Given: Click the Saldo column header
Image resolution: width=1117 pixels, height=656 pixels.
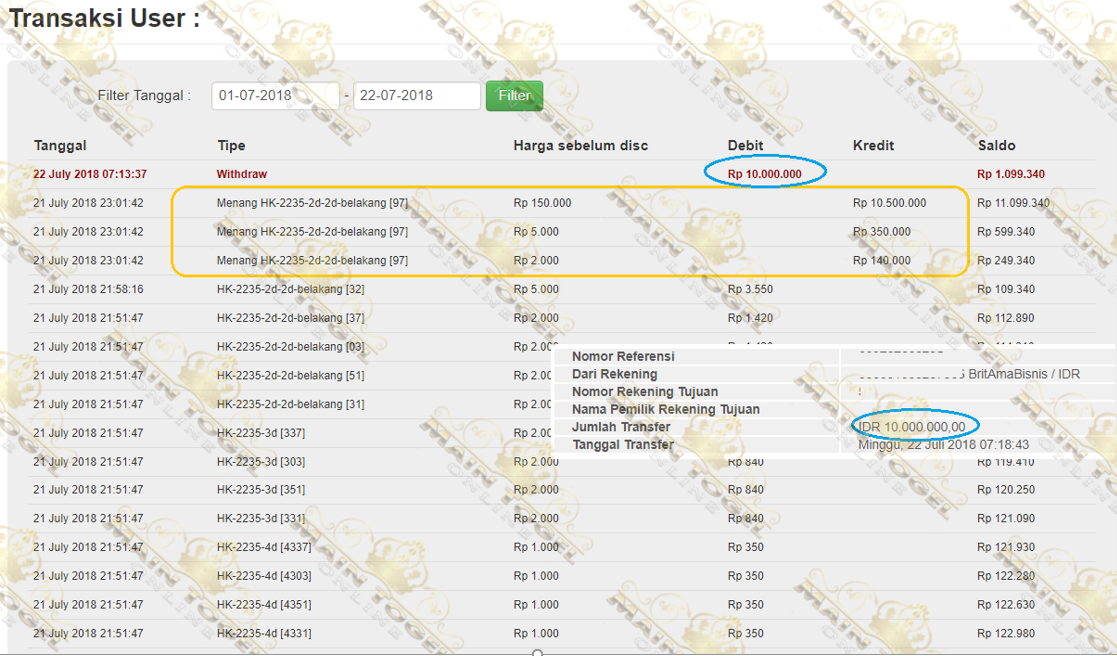Looking at the screenshot, I should 997,146.
